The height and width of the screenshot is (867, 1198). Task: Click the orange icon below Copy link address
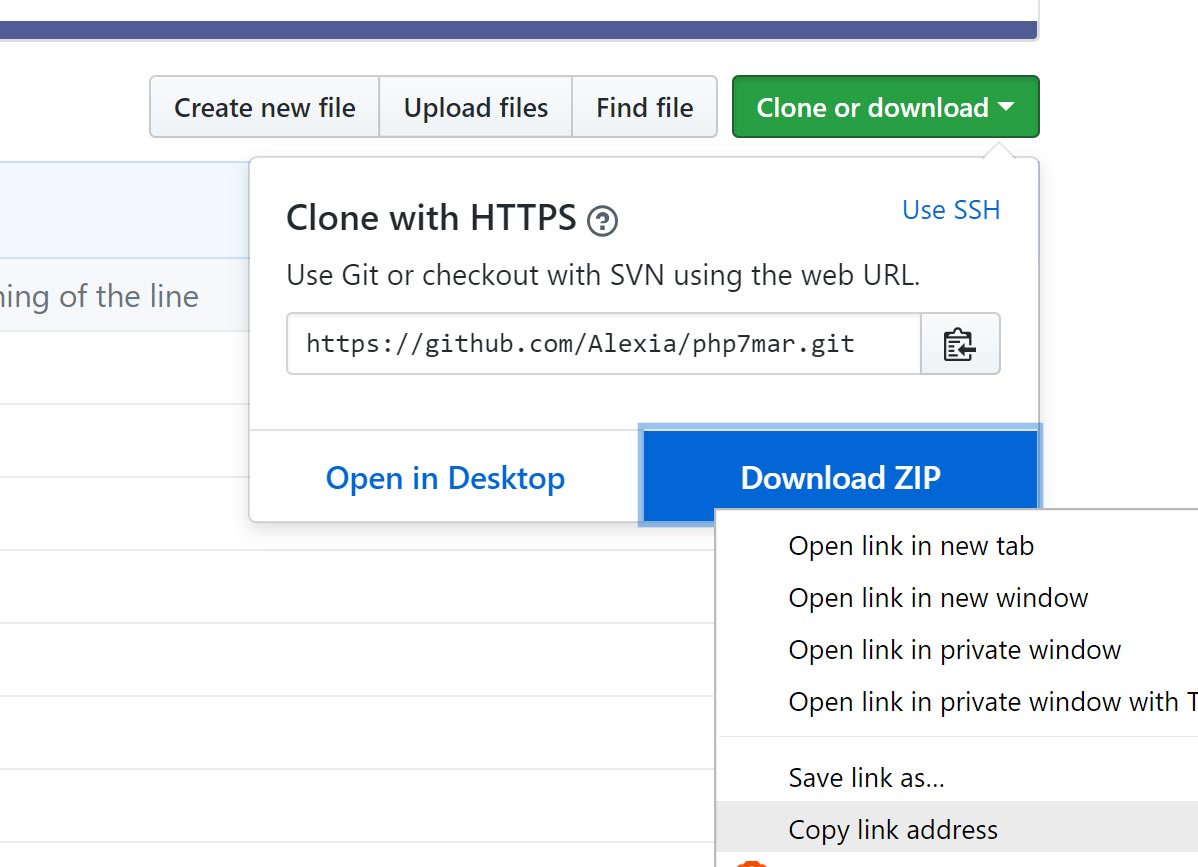[752, 862]
